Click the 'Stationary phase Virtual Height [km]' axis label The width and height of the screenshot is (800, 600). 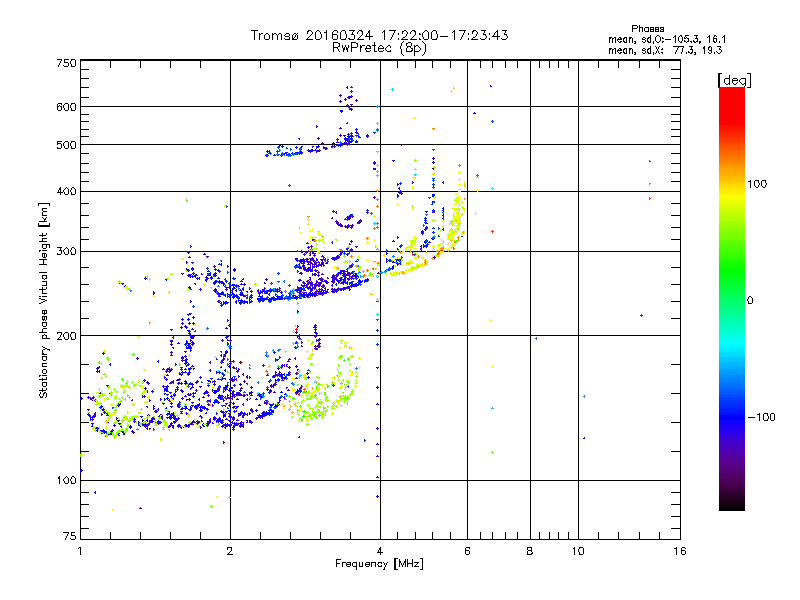(x=43, y=300)
